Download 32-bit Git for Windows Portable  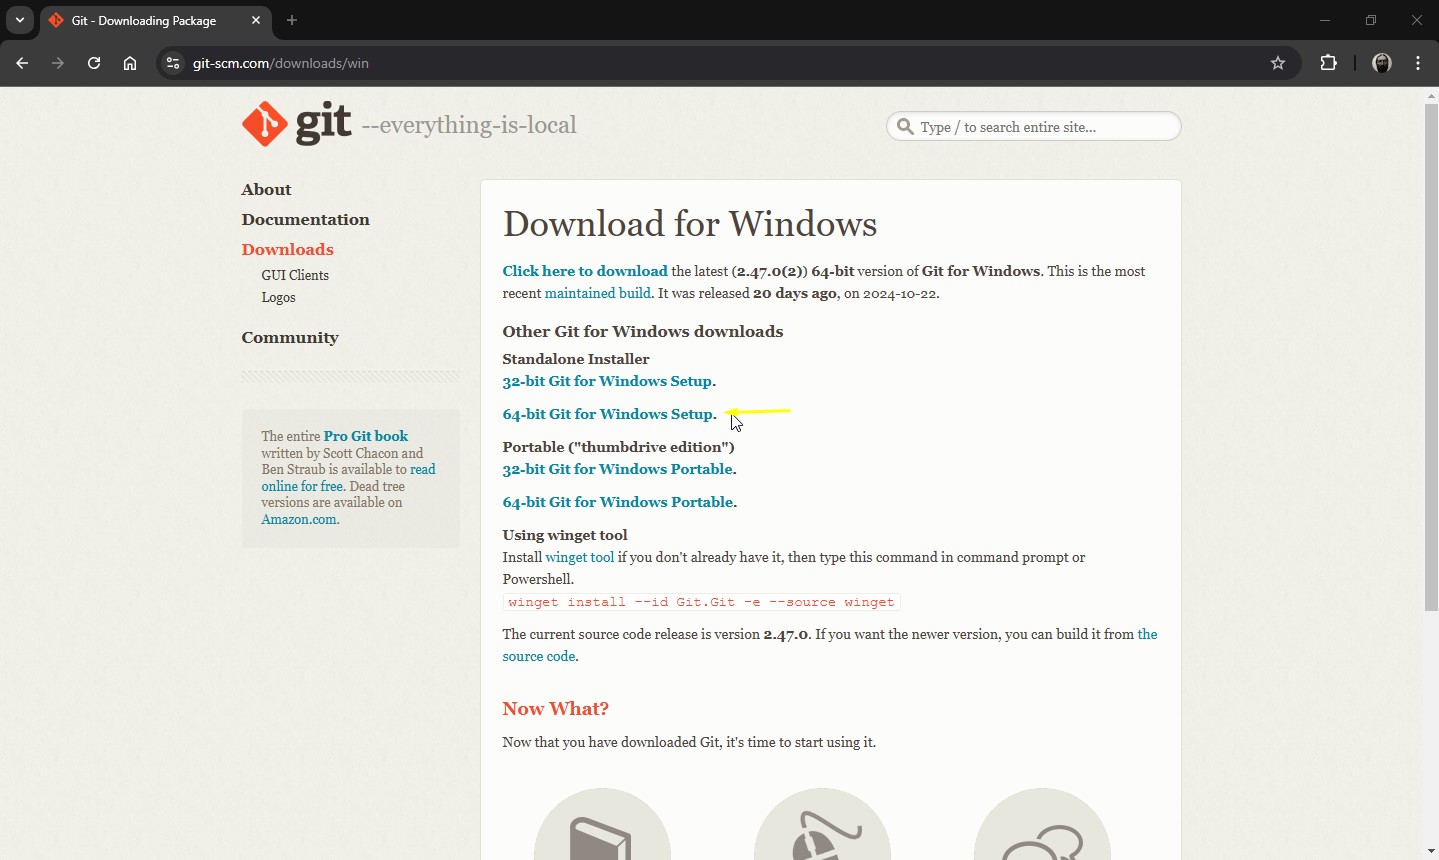tap(618, 469)
